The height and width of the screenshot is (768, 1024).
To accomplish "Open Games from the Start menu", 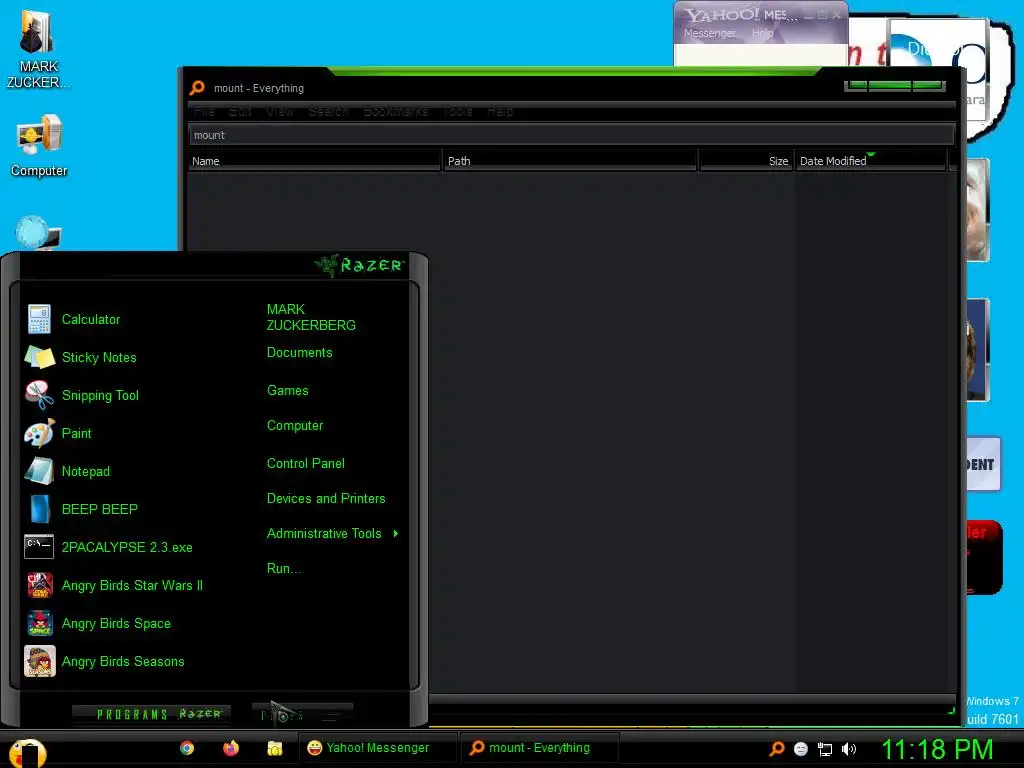I will coord(287,391).
